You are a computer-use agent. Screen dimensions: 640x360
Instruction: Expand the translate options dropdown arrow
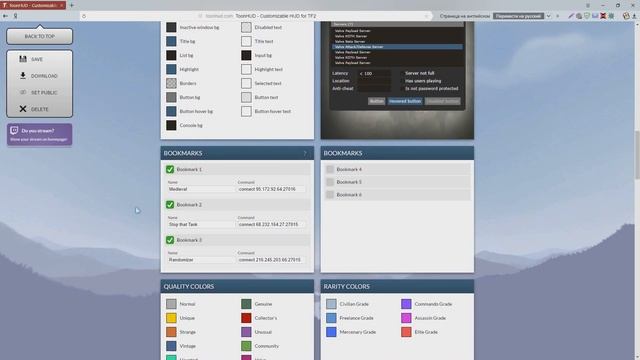coord(549,16)
